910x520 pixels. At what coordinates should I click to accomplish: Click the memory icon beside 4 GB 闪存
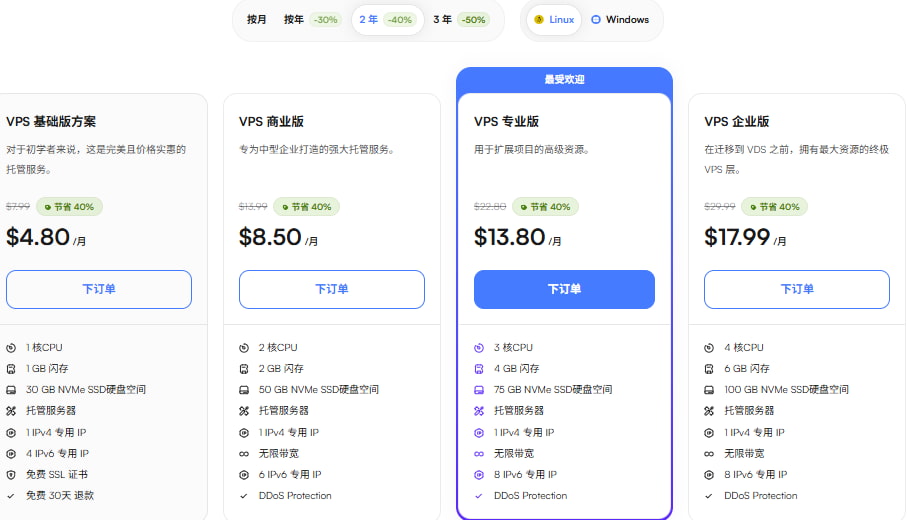[x=479, y=369]
